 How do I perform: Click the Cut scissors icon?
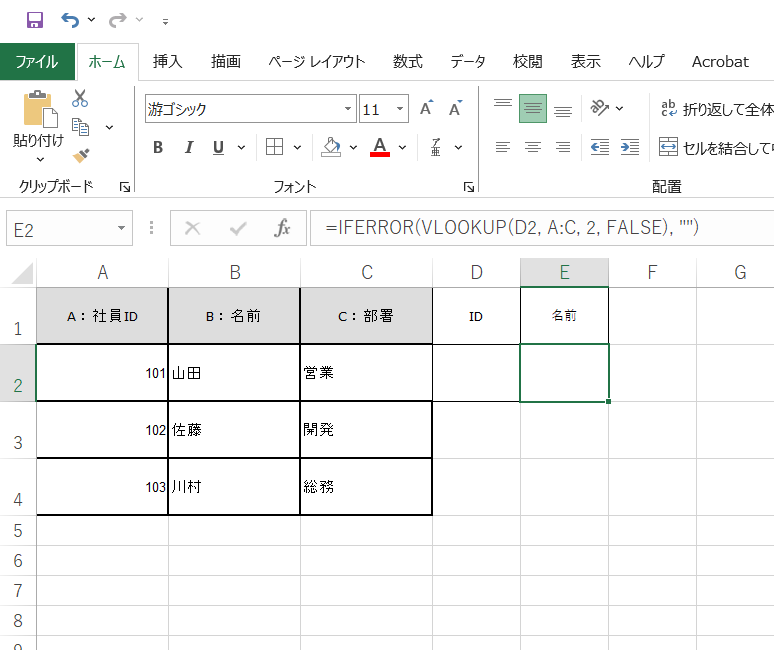[x=80, y=98]
